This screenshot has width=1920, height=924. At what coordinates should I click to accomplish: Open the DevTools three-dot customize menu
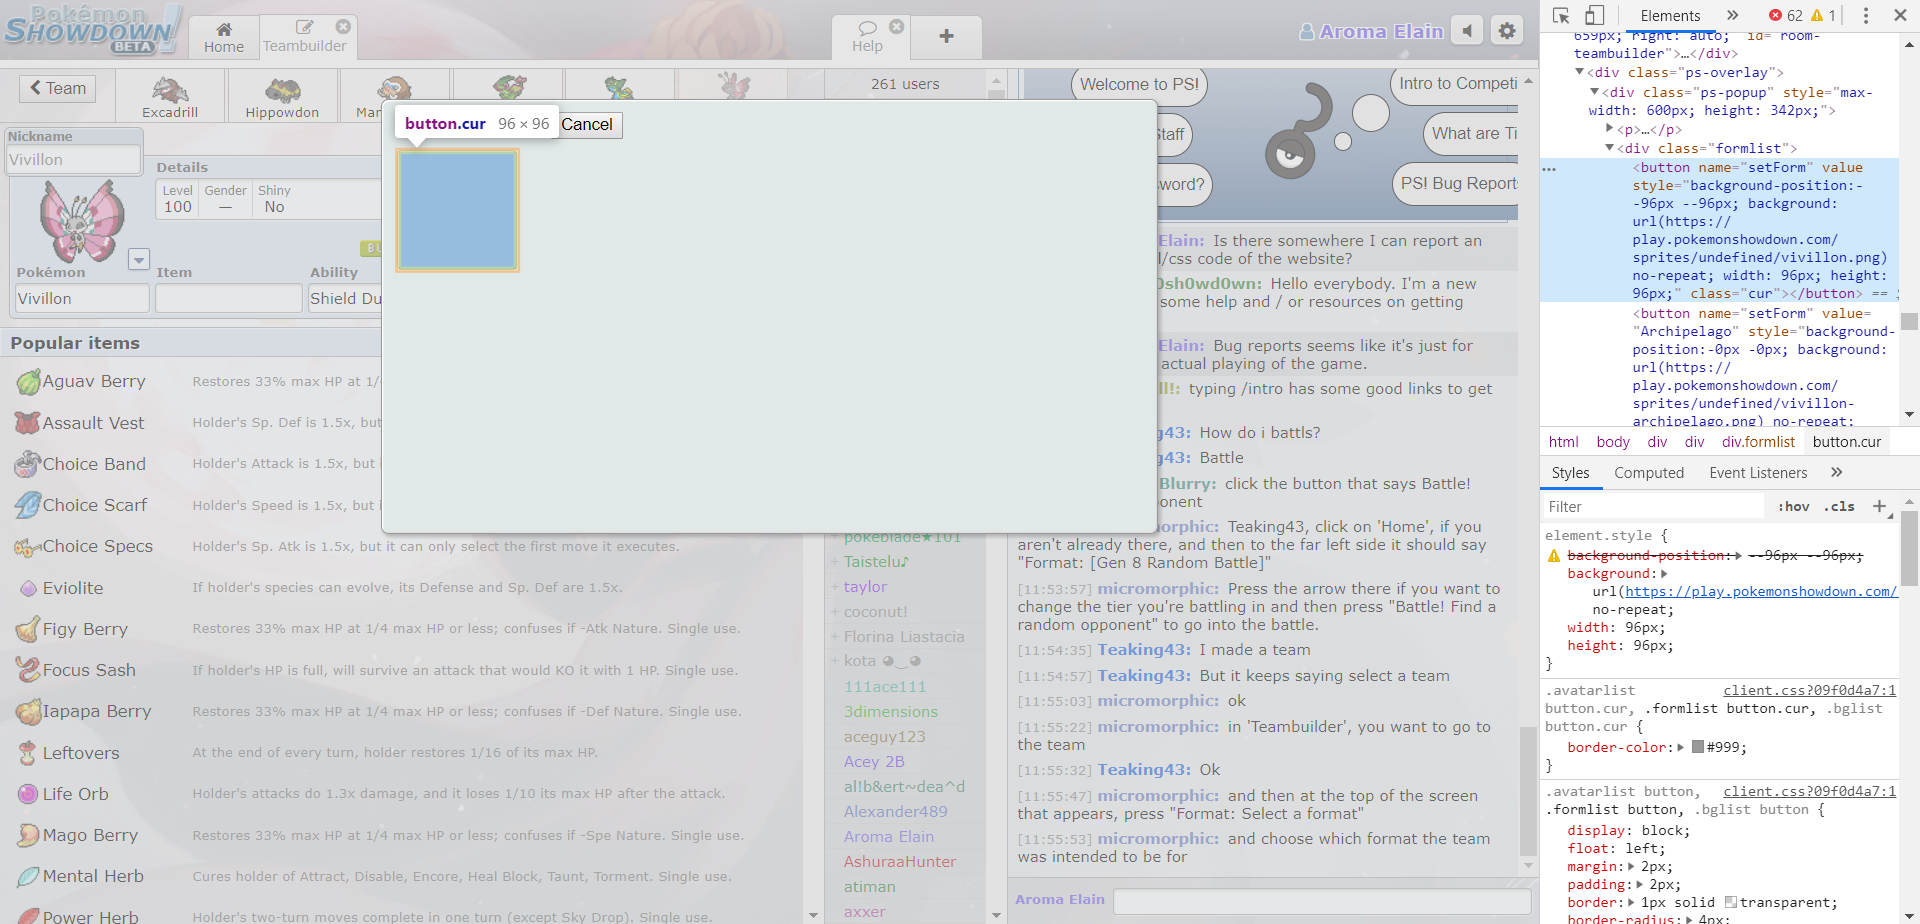click(x=1866, y=15)
